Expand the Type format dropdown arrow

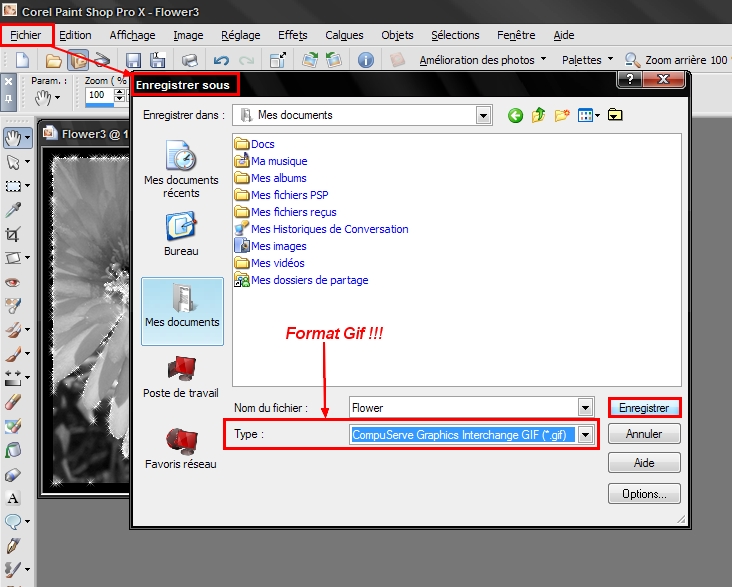point(585,435)
